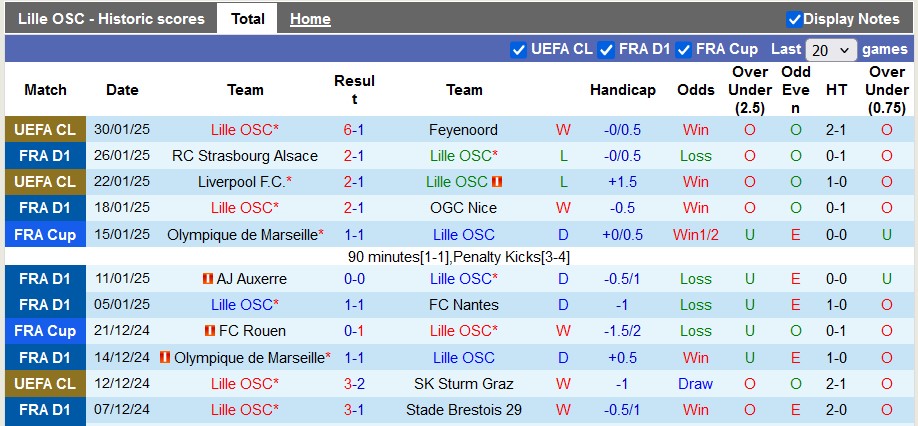Untick the FRA Cup filter
Screen dimensions: 918x426
pos(684,50)
